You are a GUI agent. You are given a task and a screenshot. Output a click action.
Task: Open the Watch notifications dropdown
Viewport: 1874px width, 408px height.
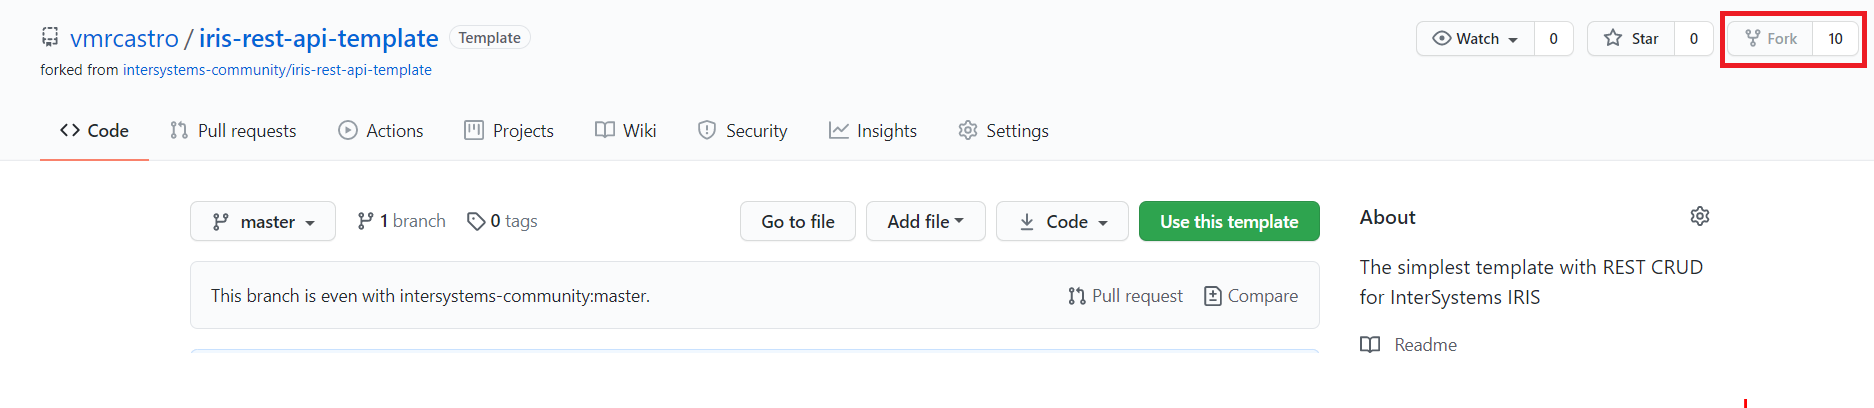(1476, 39)
